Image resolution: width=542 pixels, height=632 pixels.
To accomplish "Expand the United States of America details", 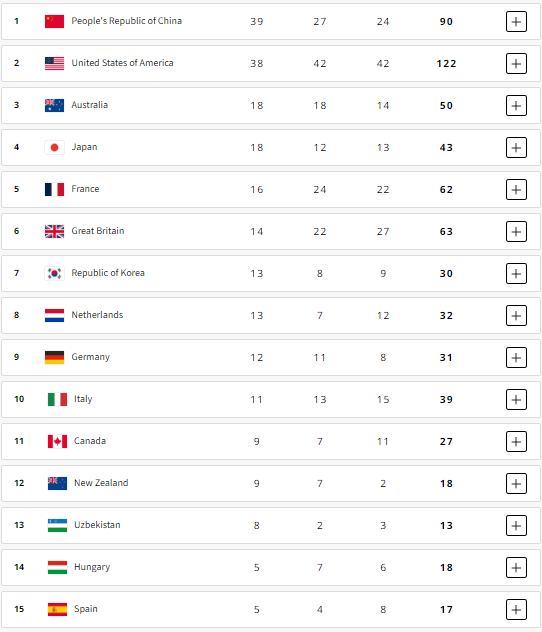I will tap(516, 63).
